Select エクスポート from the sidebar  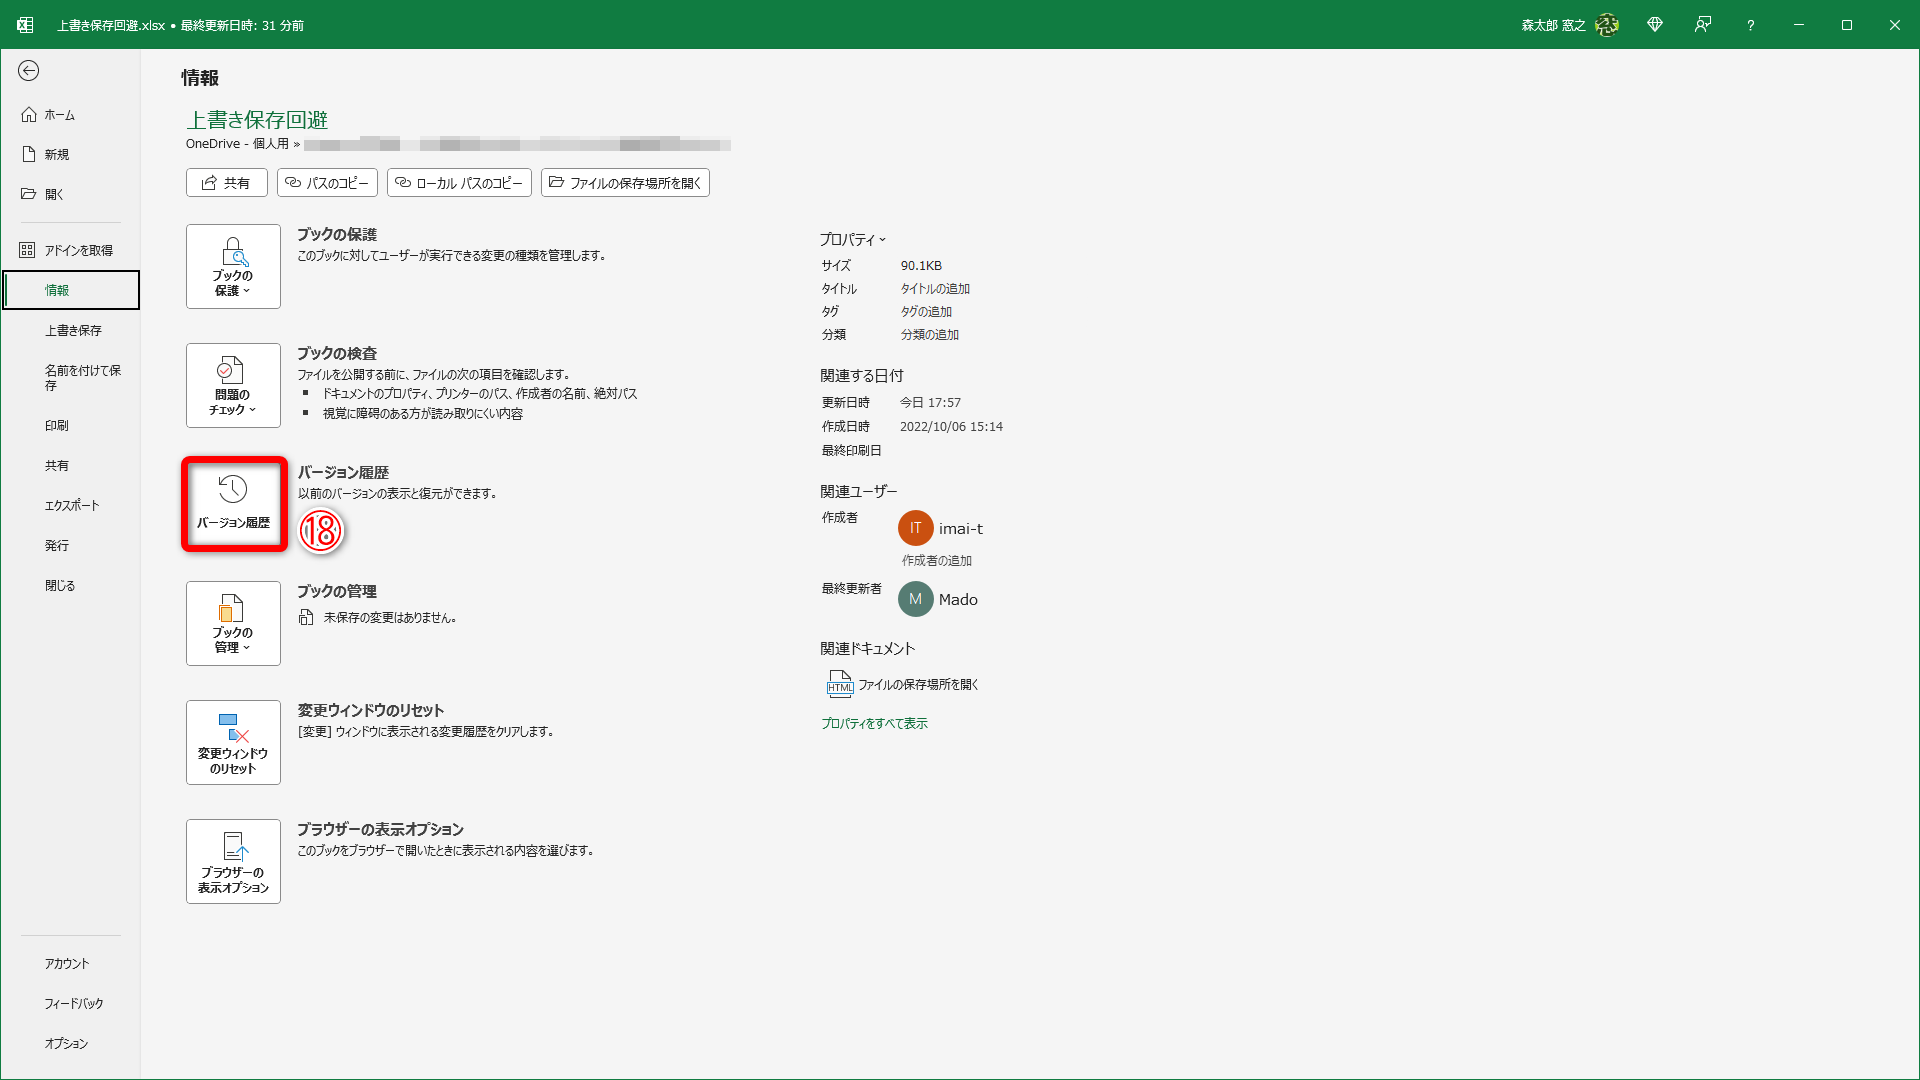(71, 504)
